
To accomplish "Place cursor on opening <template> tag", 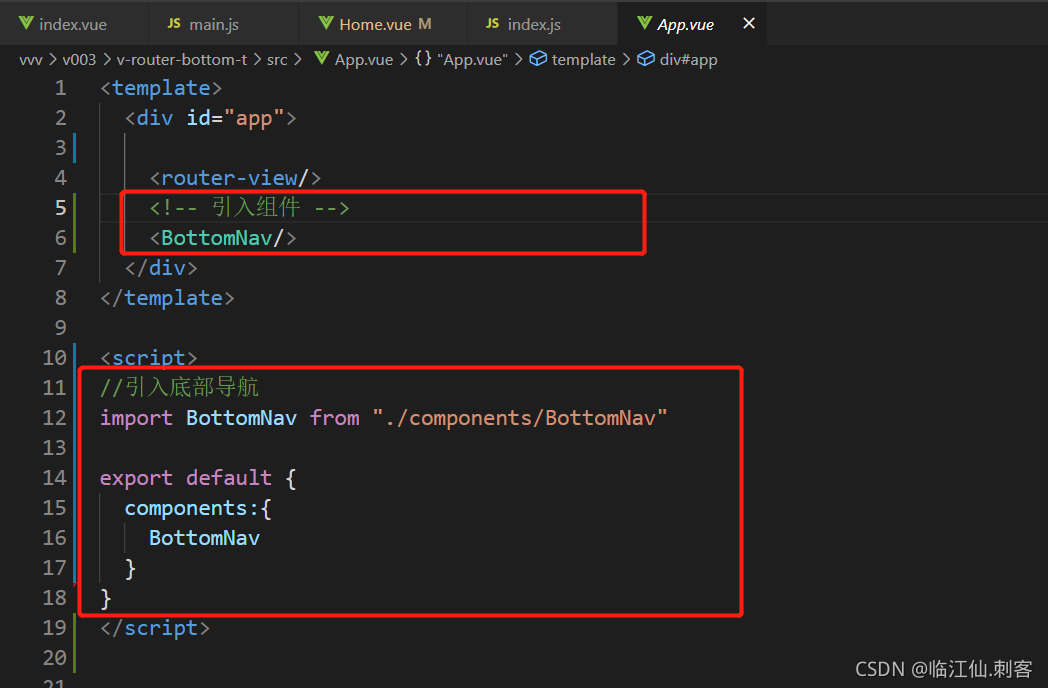I will (x=161, y=88).
